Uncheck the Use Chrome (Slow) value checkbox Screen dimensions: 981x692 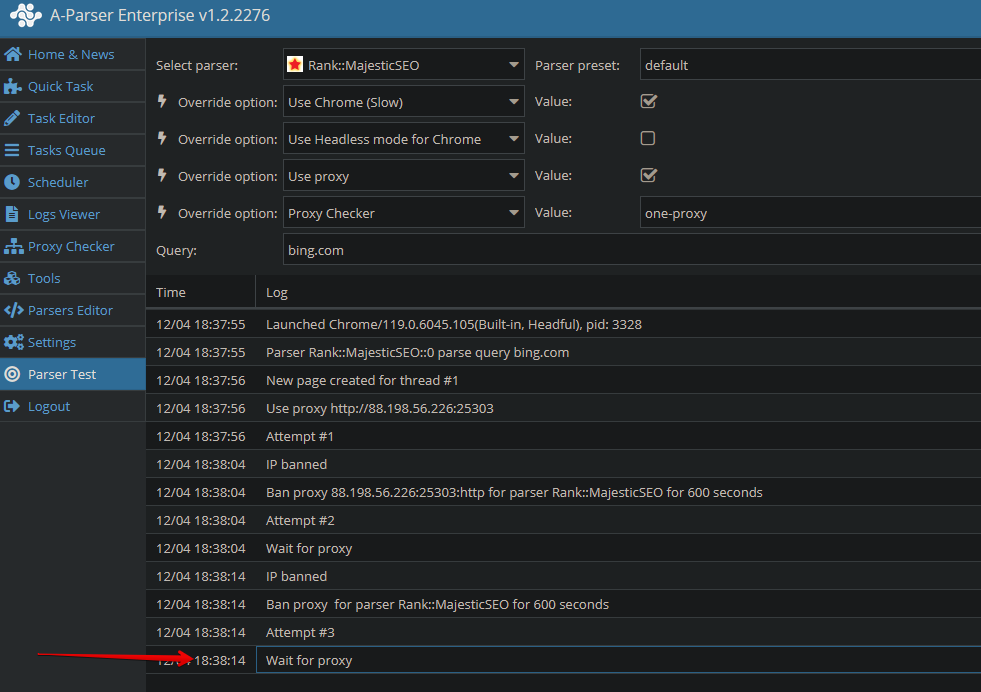(x=648, y=102)
